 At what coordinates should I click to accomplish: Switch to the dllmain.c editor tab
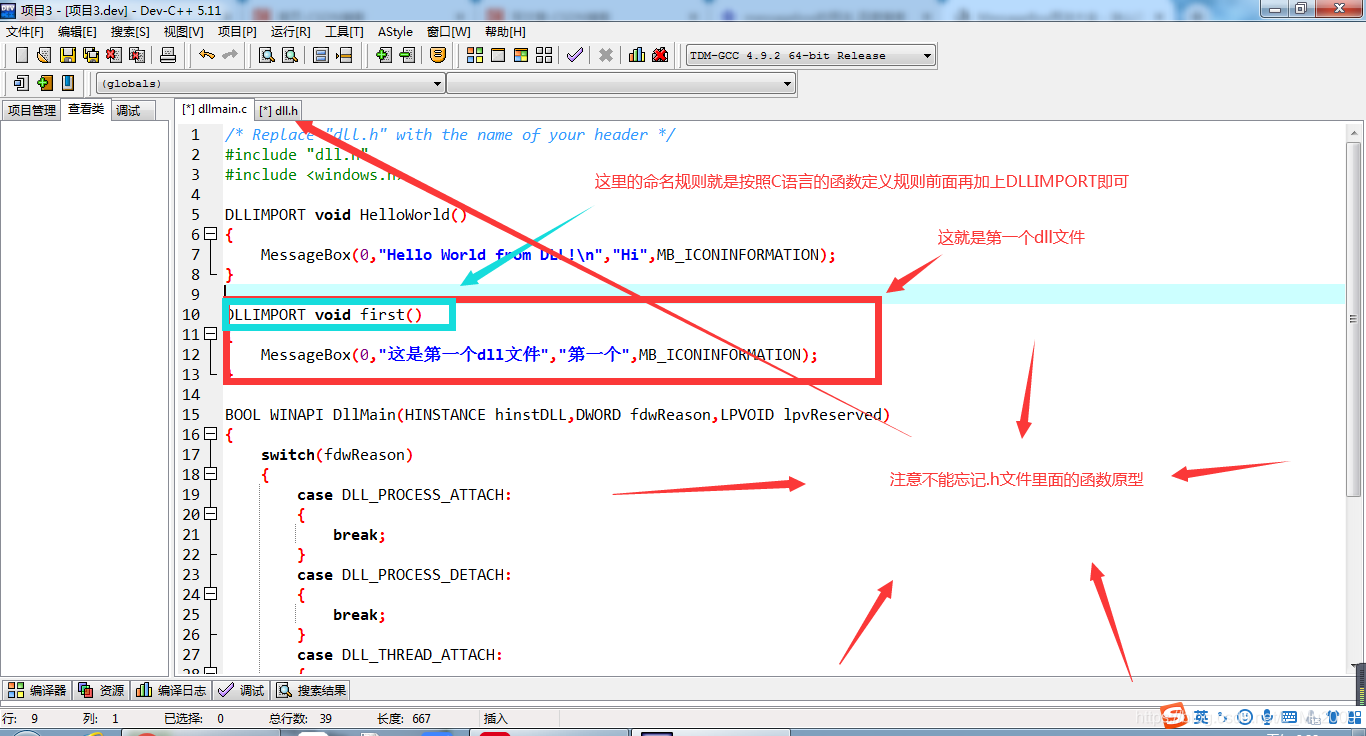pos(214,109)
